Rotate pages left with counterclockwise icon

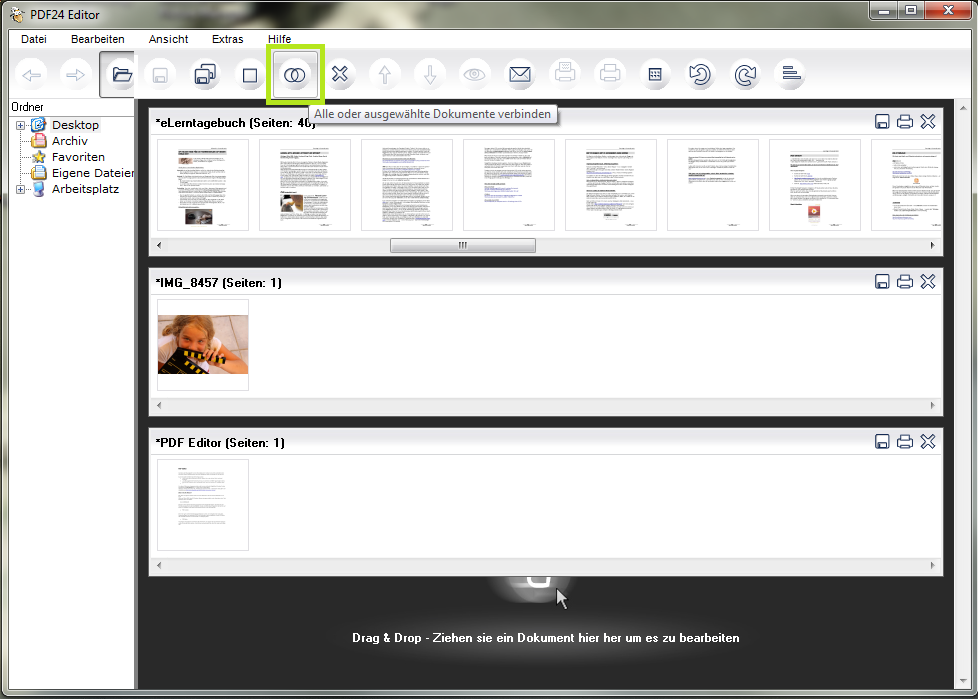tap(700, 75)
